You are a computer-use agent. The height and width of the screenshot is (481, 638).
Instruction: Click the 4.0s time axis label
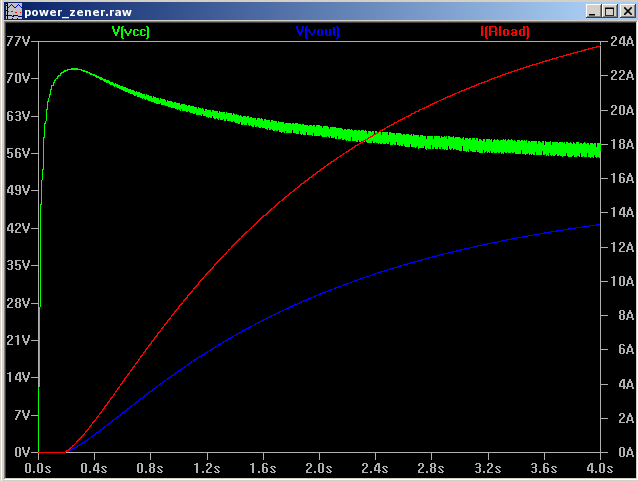[600, 468]
